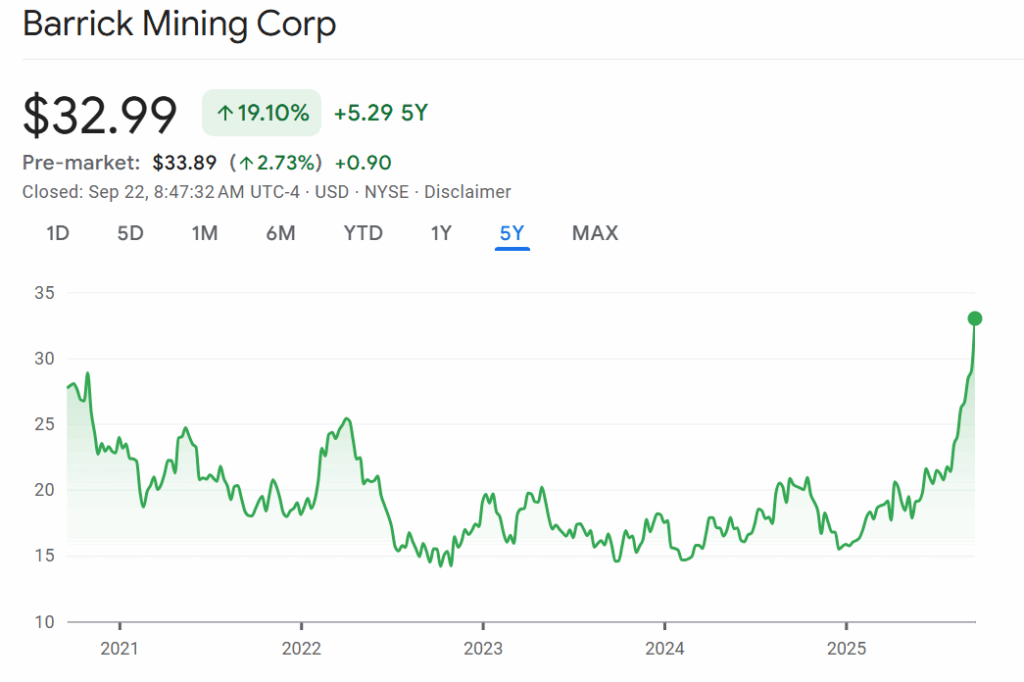This screenshot has width=1024, height=682.
Task: Click the 2023 label on the x-axis
Action: [x=483, y=649]
